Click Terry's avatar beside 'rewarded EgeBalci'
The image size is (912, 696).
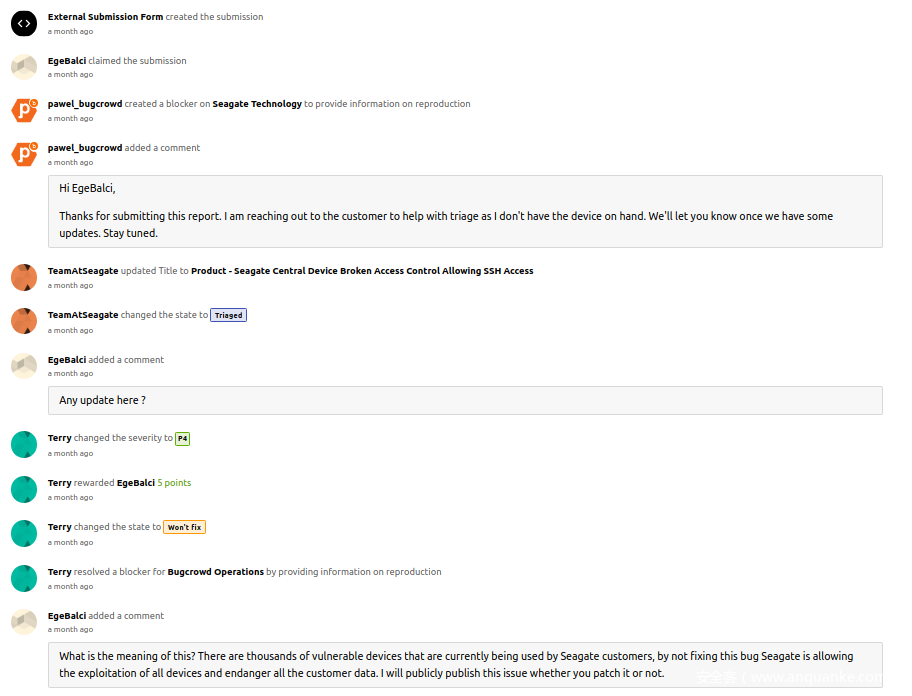[24, 489]
